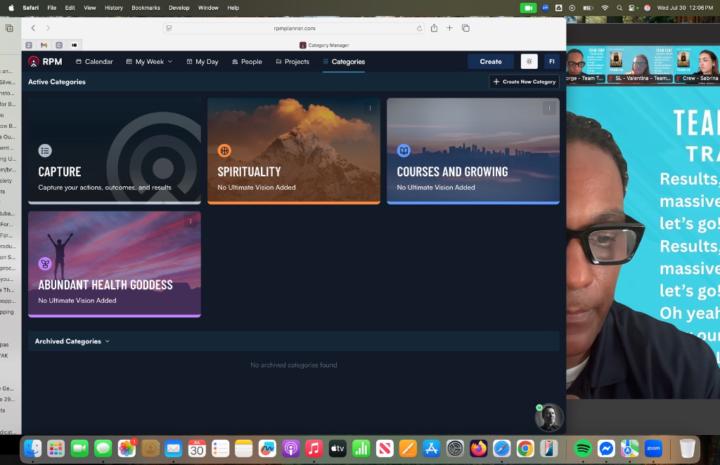Click the Share icon in Safari
Image resolution: width=720 pixels, height=465 pixels.
pos(434,28)
